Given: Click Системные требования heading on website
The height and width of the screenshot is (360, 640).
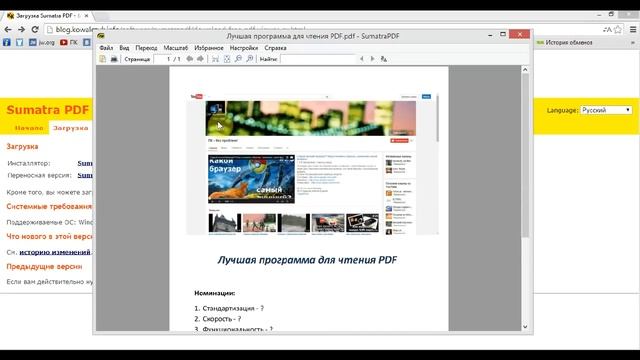Looking at the screenshot, I should 49,207.
